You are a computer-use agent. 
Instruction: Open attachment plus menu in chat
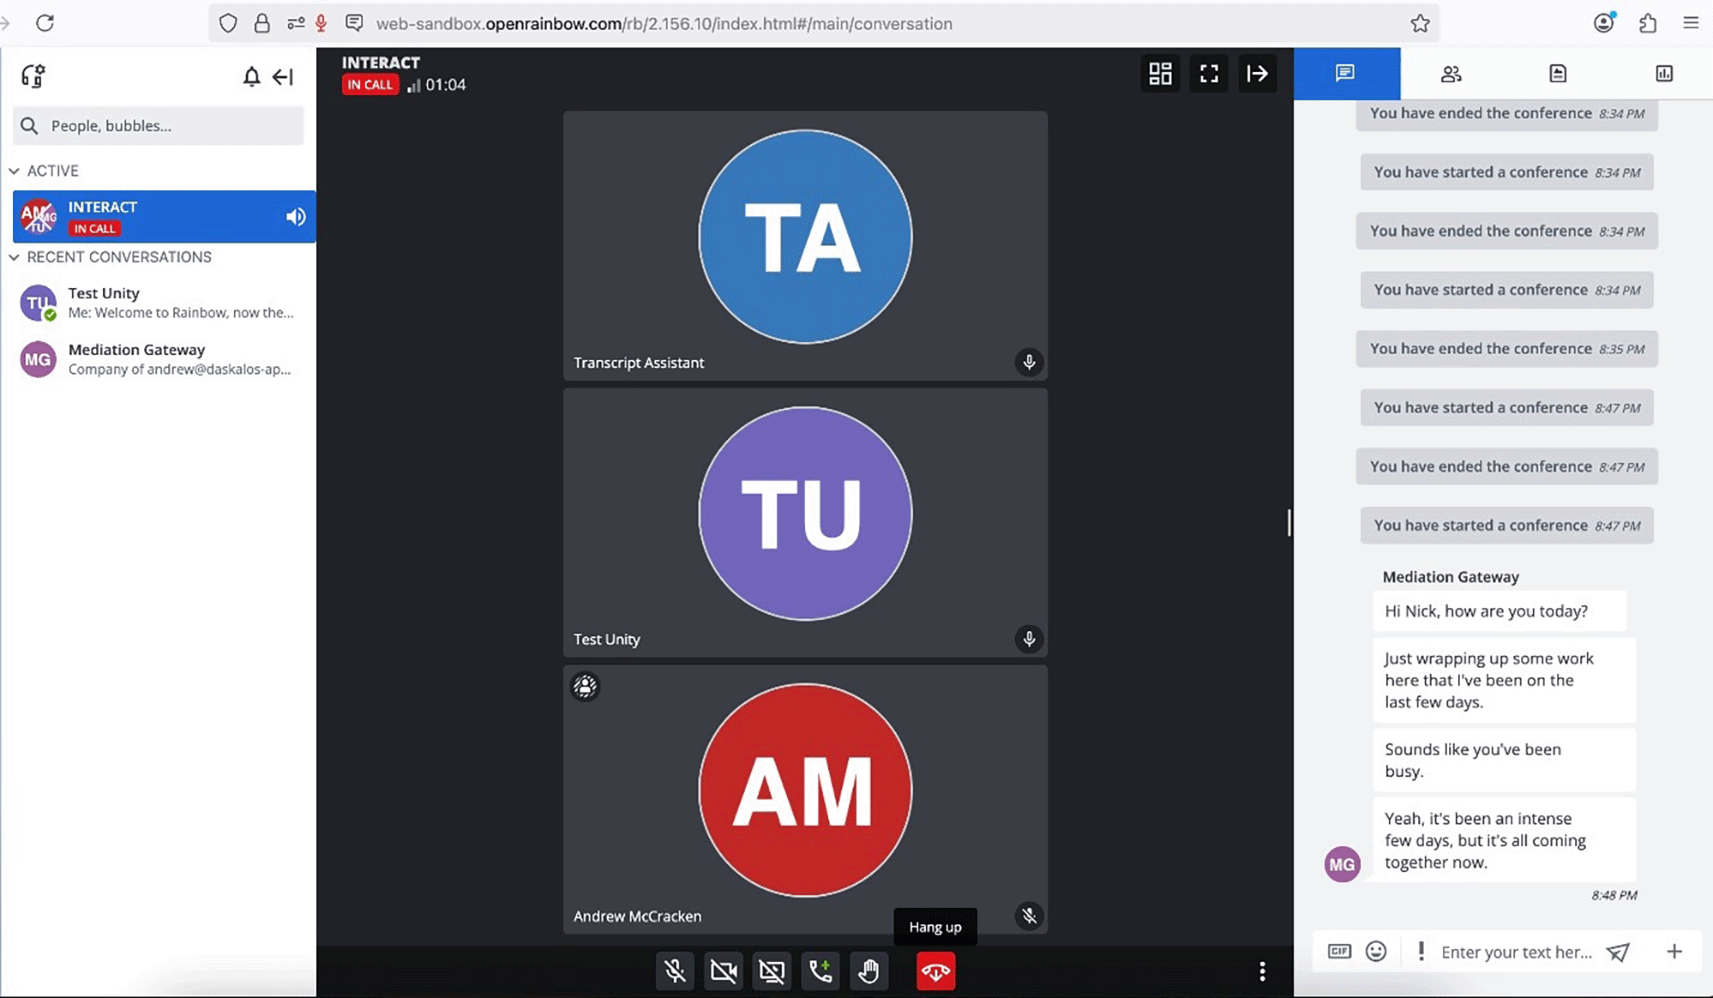point(1674,951)
